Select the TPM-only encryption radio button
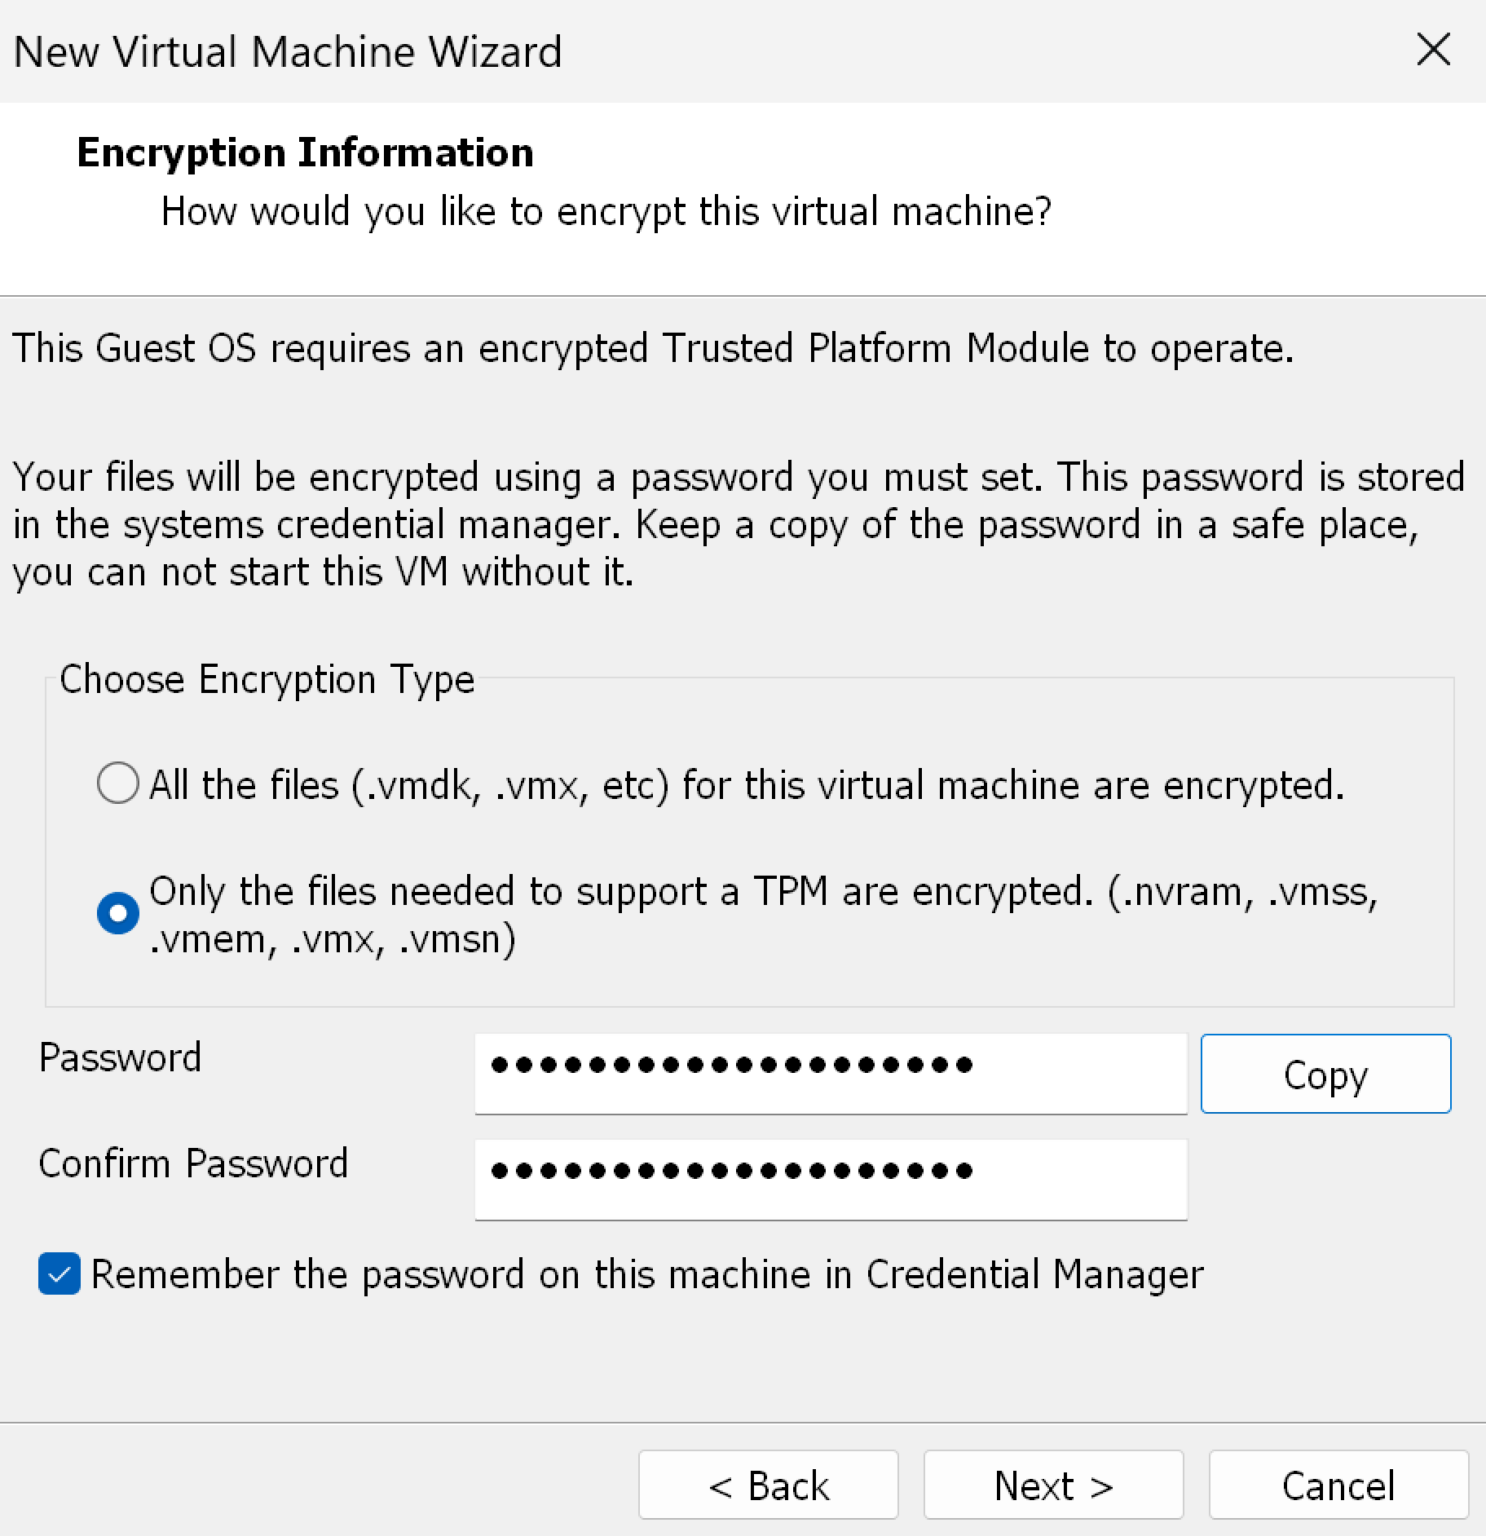Image resolution: width=1486 pixels, height=1536 pixels. 117,912
